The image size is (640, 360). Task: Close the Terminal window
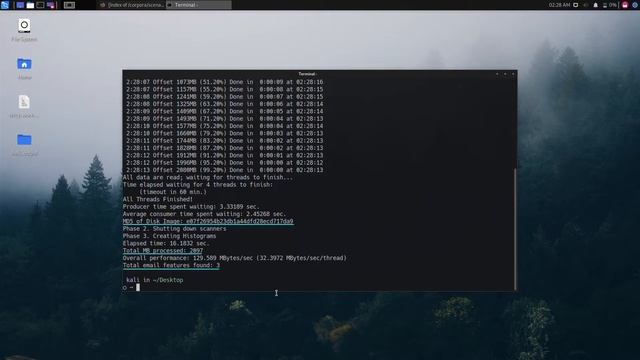(513, 74)
